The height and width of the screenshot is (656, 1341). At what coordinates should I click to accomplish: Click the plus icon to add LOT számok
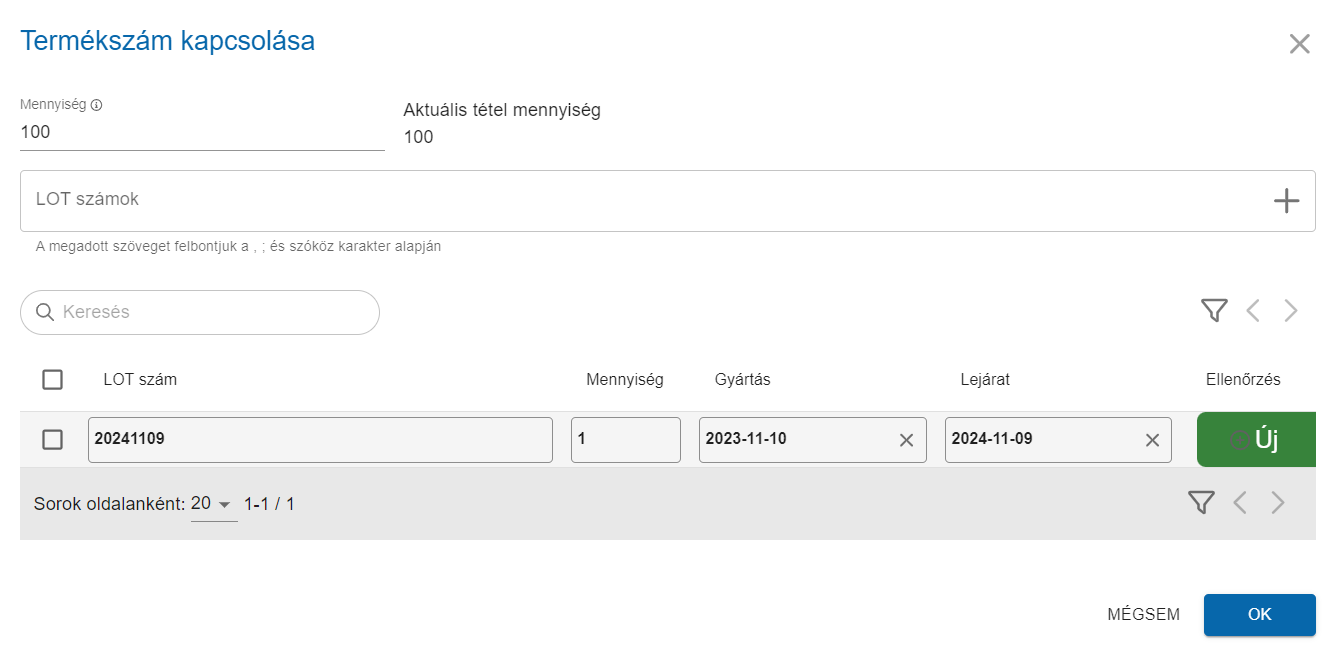(1286, 201)
